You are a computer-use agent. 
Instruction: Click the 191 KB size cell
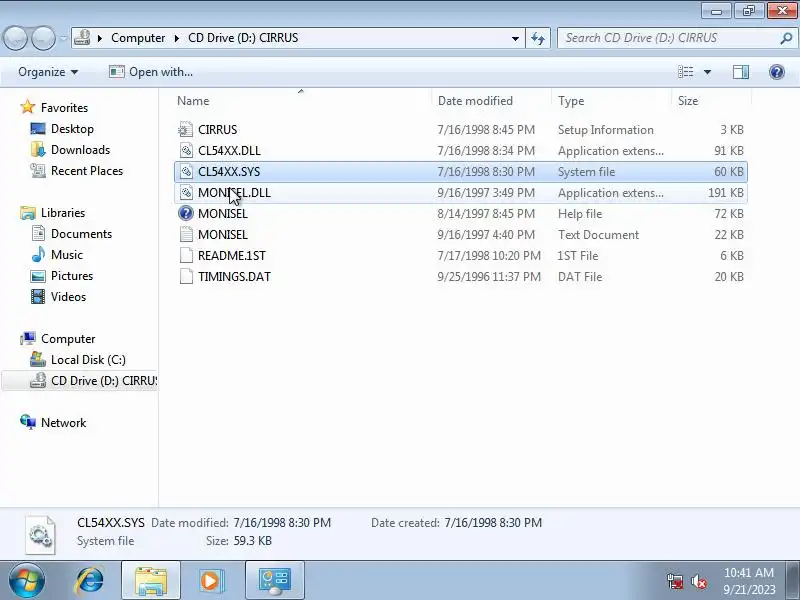click(726, 192)
